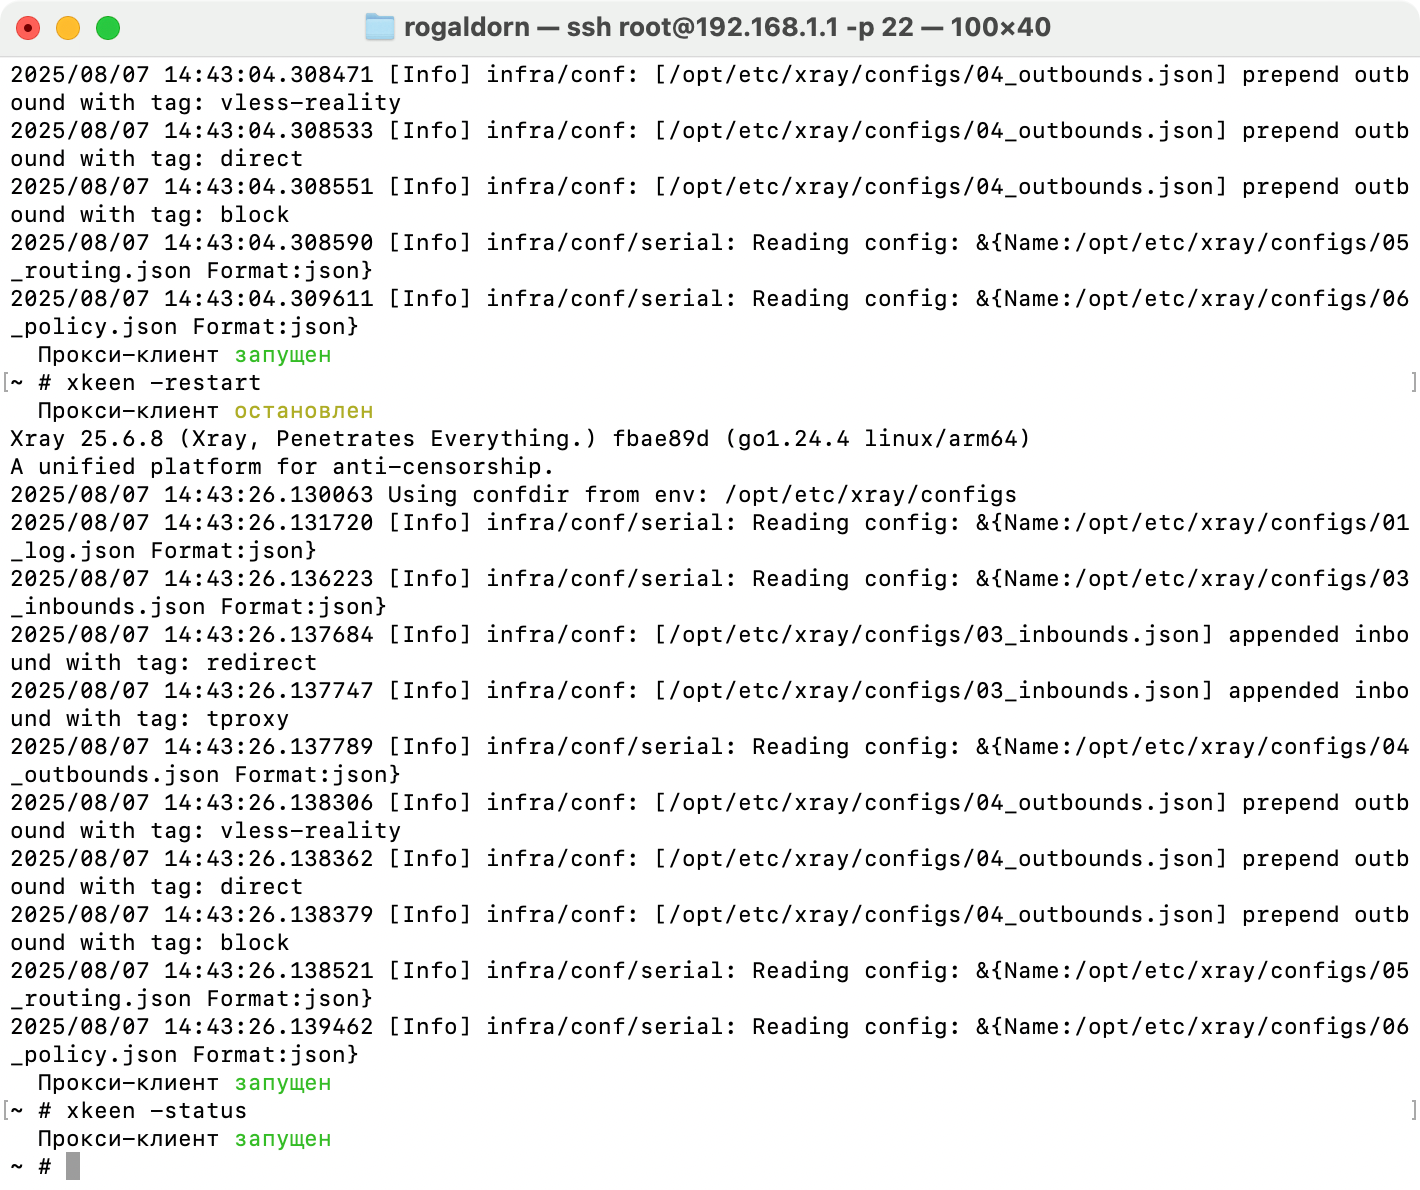The image size is (1420, 1190).
Task: Click left bracket mark beside 'xkeen -restart'
Action: [6, 382]
